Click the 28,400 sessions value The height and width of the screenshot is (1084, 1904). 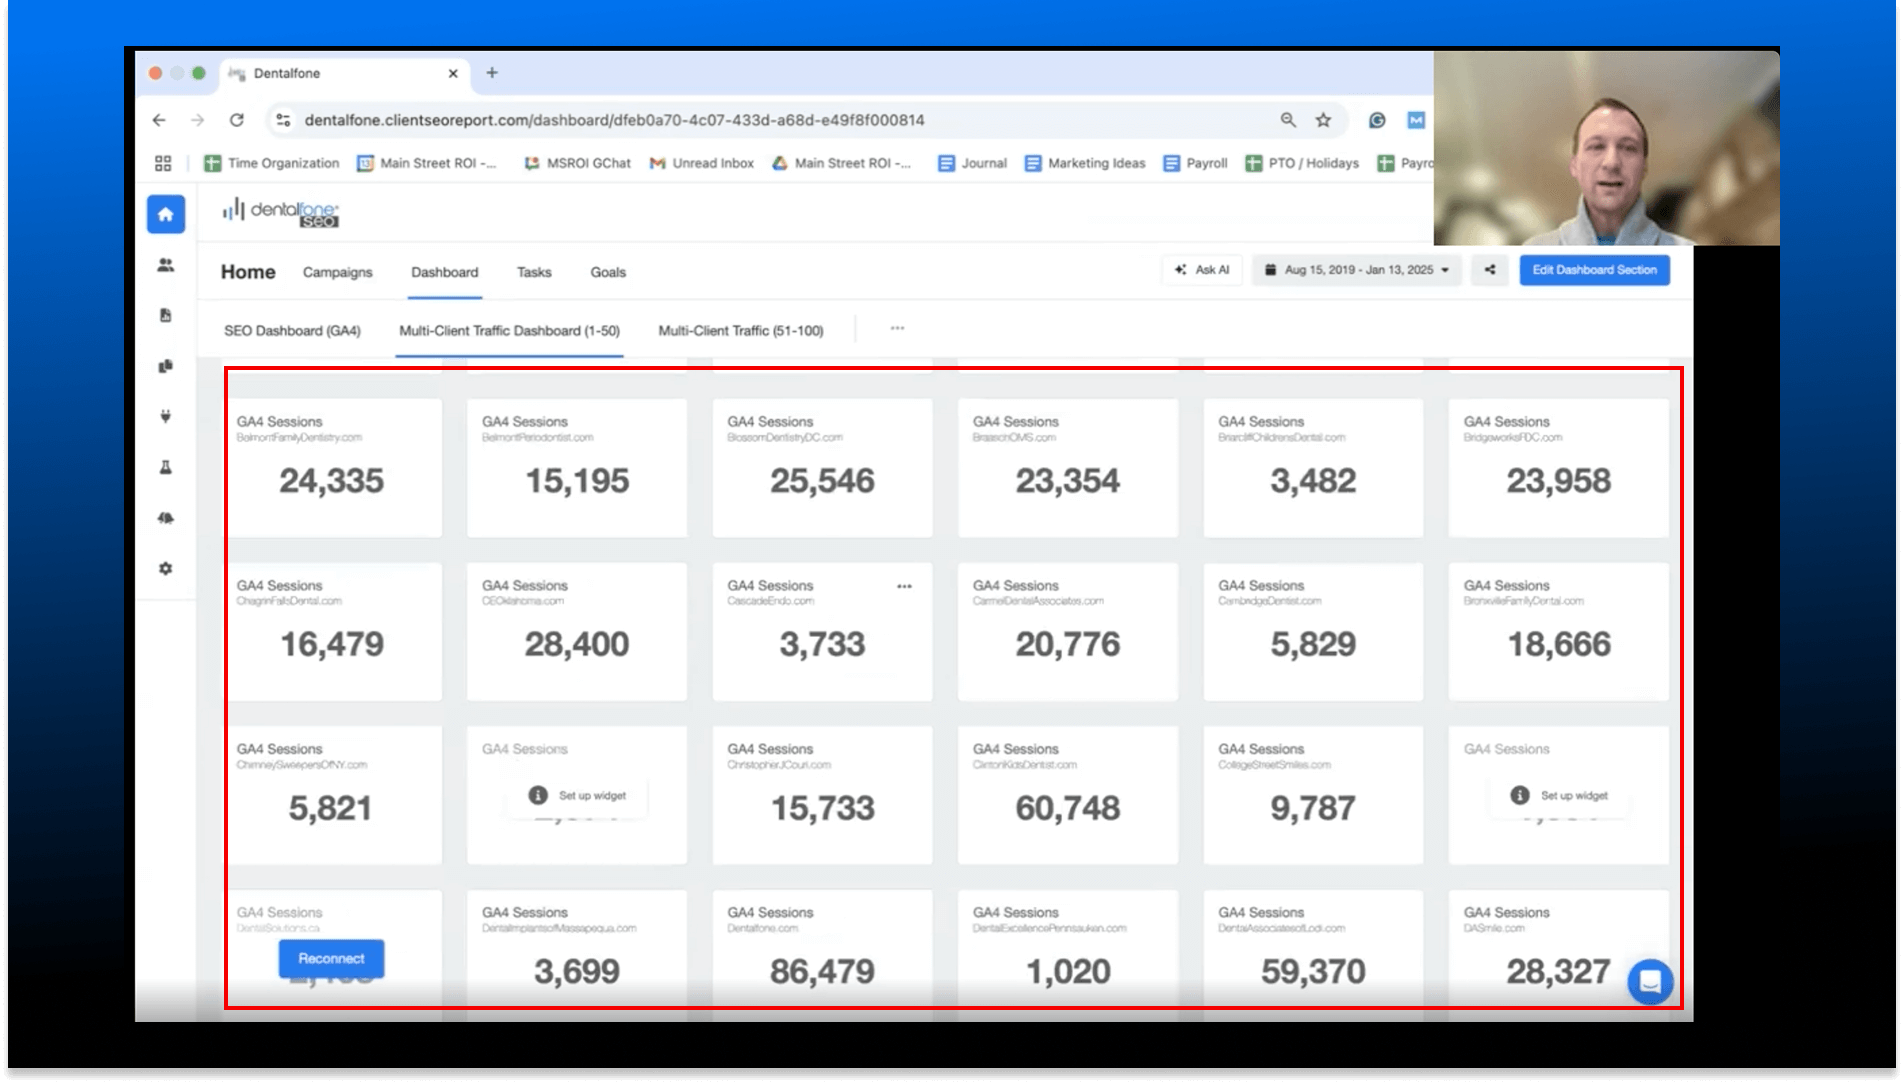(577, 644)
